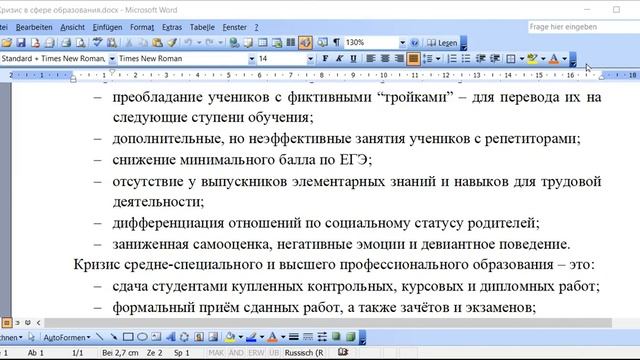Click the Lesen reading layout button
This screenshot has height=360, width=640.
(442, 42)
